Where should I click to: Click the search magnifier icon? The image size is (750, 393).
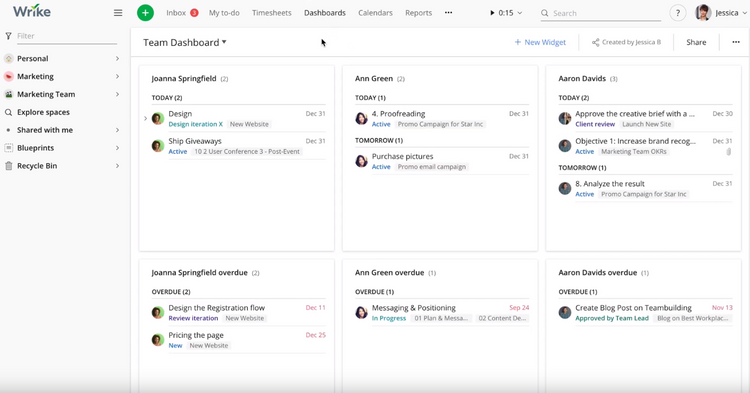[x=544, y=13]
